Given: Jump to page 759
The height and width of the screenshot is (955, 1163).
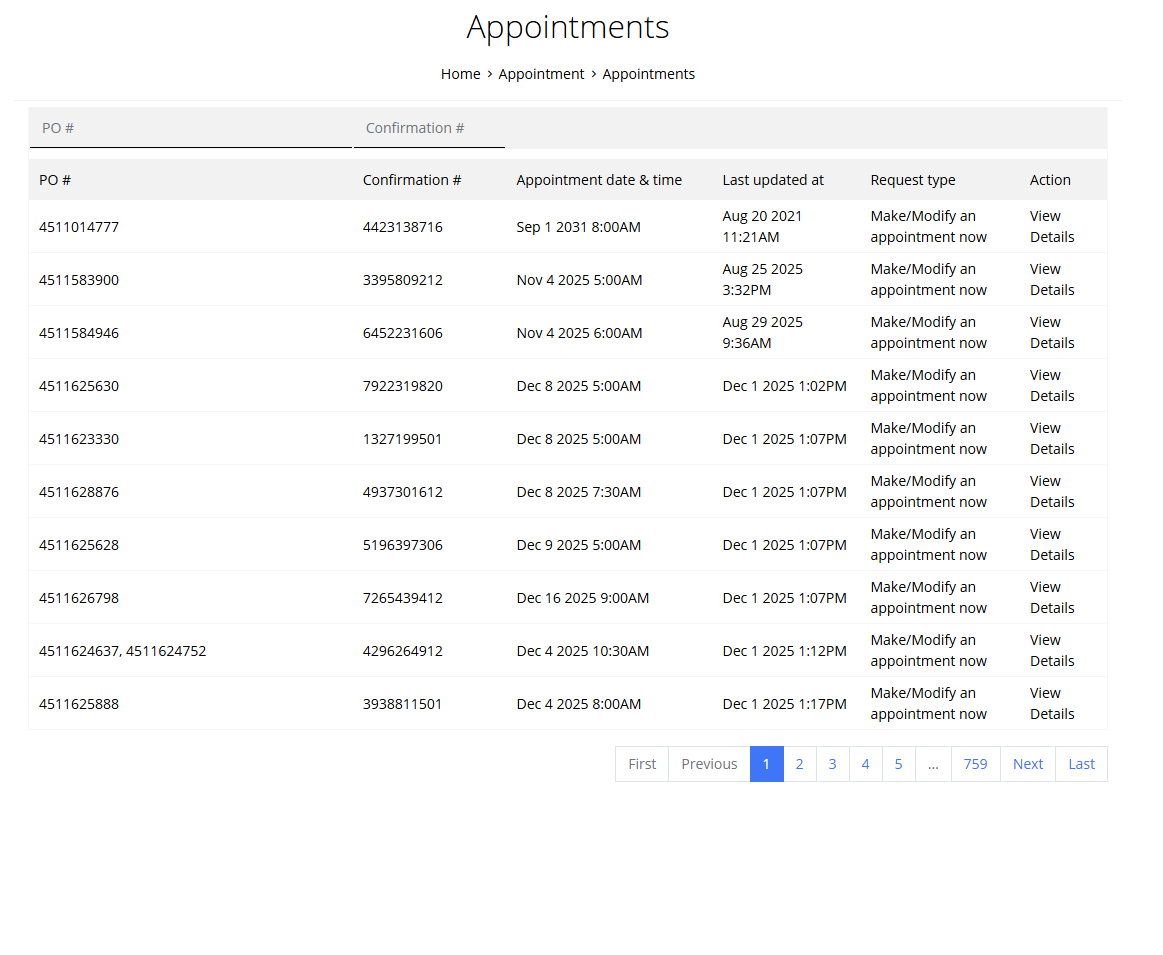Looking at the screenshot, I should (975, 764).
